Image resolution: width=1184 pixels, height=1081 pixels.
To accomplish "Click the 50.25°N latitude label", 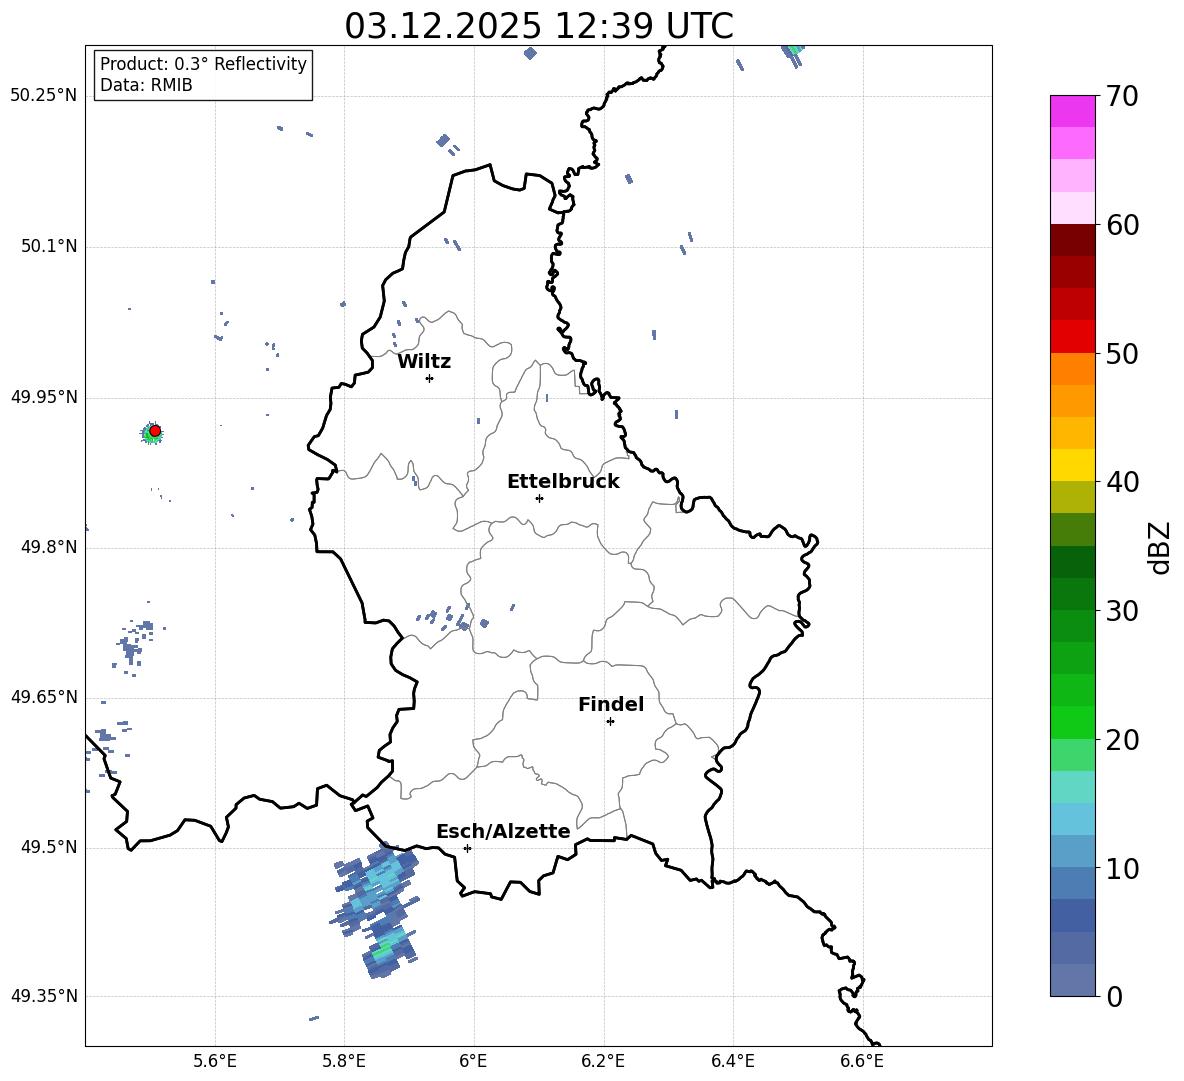I will click(x=44, y=96).
